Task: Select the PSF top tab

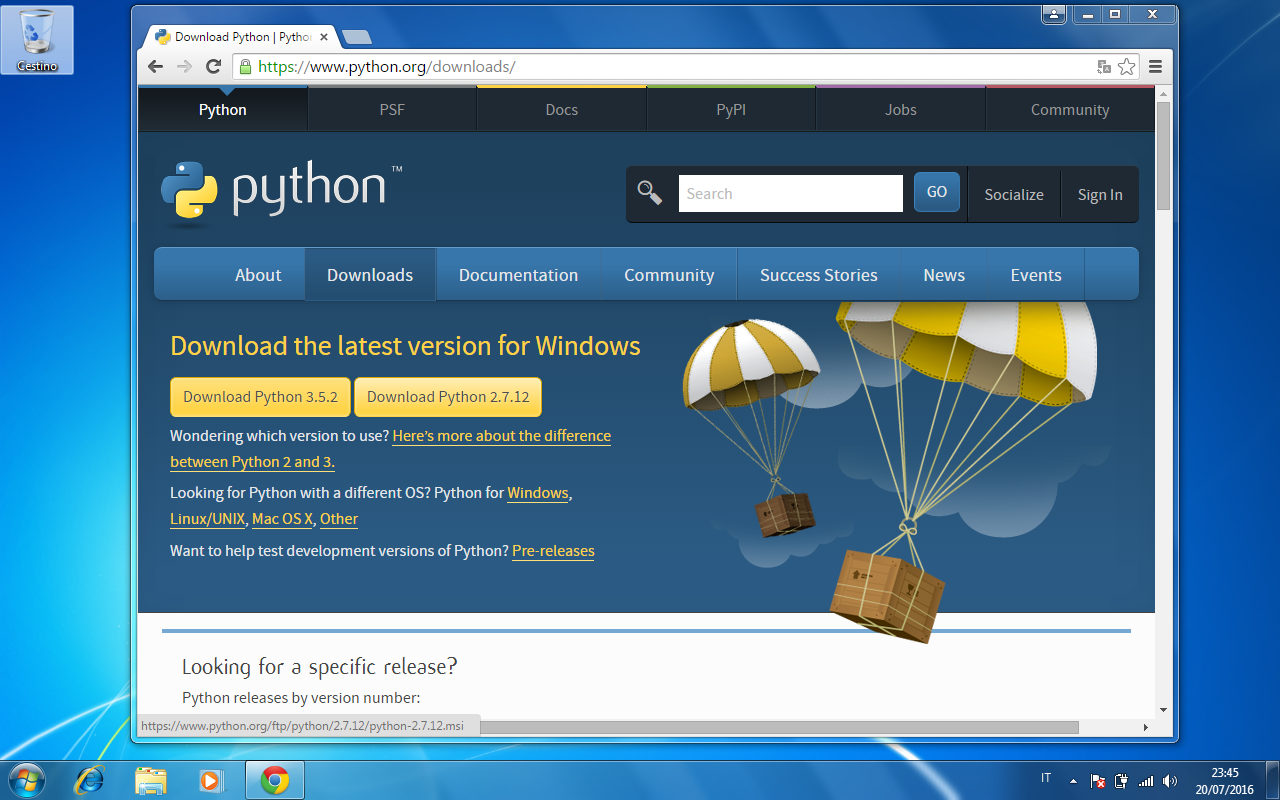Action: tap(392, 110)
